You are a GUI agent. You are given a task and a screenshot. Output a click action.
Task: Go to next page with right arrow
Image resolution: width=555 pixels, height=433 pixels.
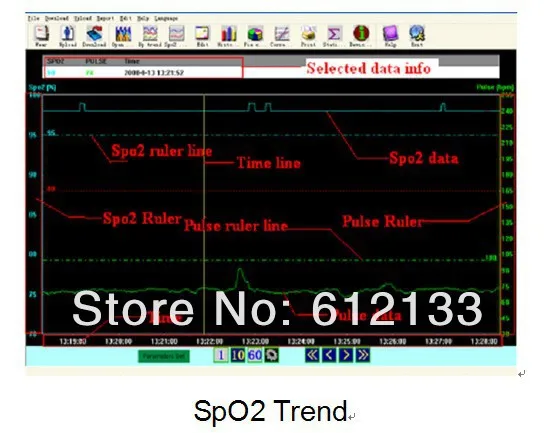[x=346, y=355]
